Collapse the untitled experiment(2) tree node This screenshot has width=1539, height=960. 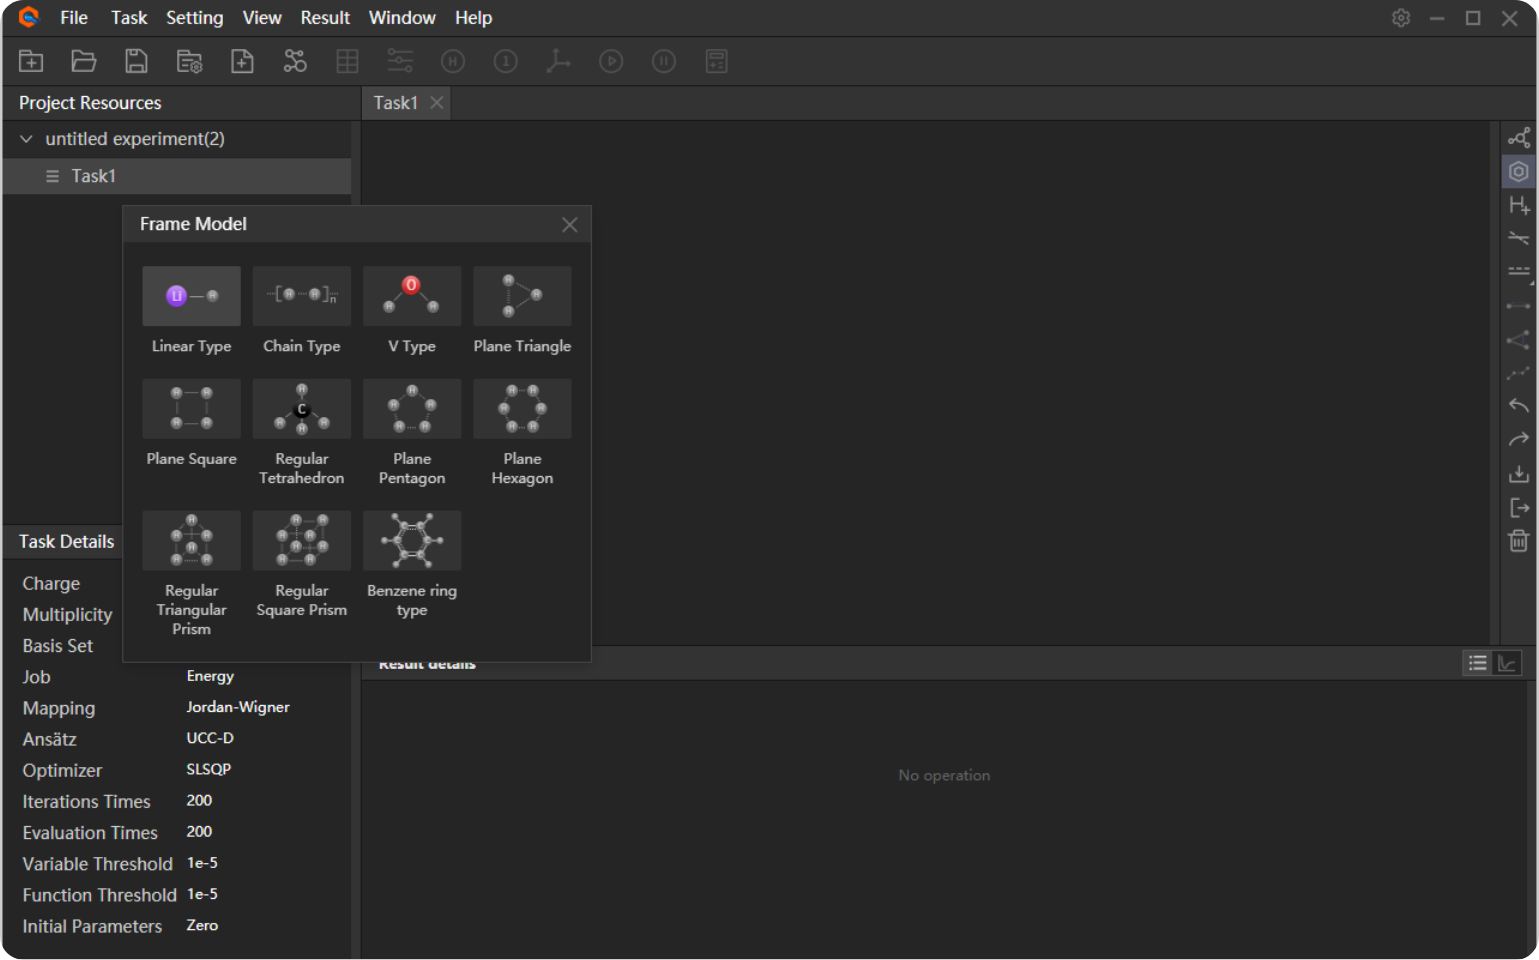(27, 139)
